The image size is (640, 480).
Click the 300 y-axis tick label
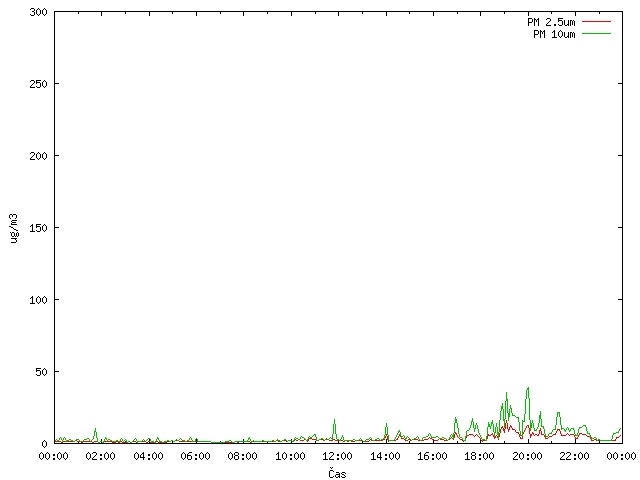(x=38, y=12)
